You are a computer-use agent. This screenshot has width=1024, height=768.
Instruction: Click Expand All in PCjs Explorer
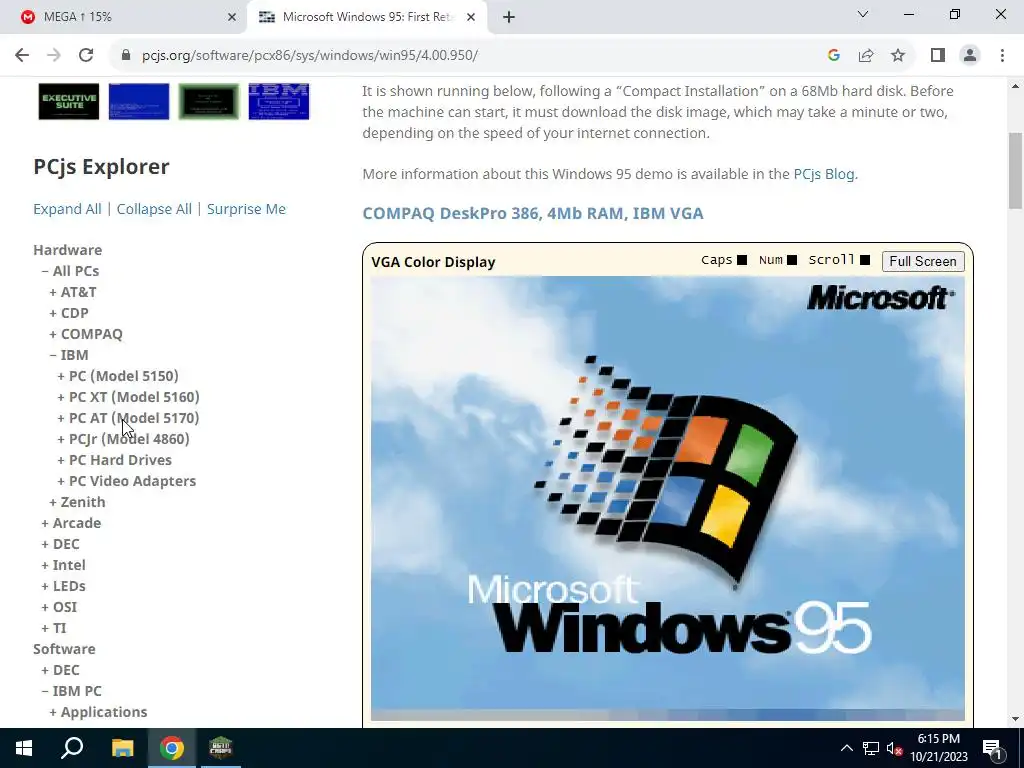(x=67, y=209)
